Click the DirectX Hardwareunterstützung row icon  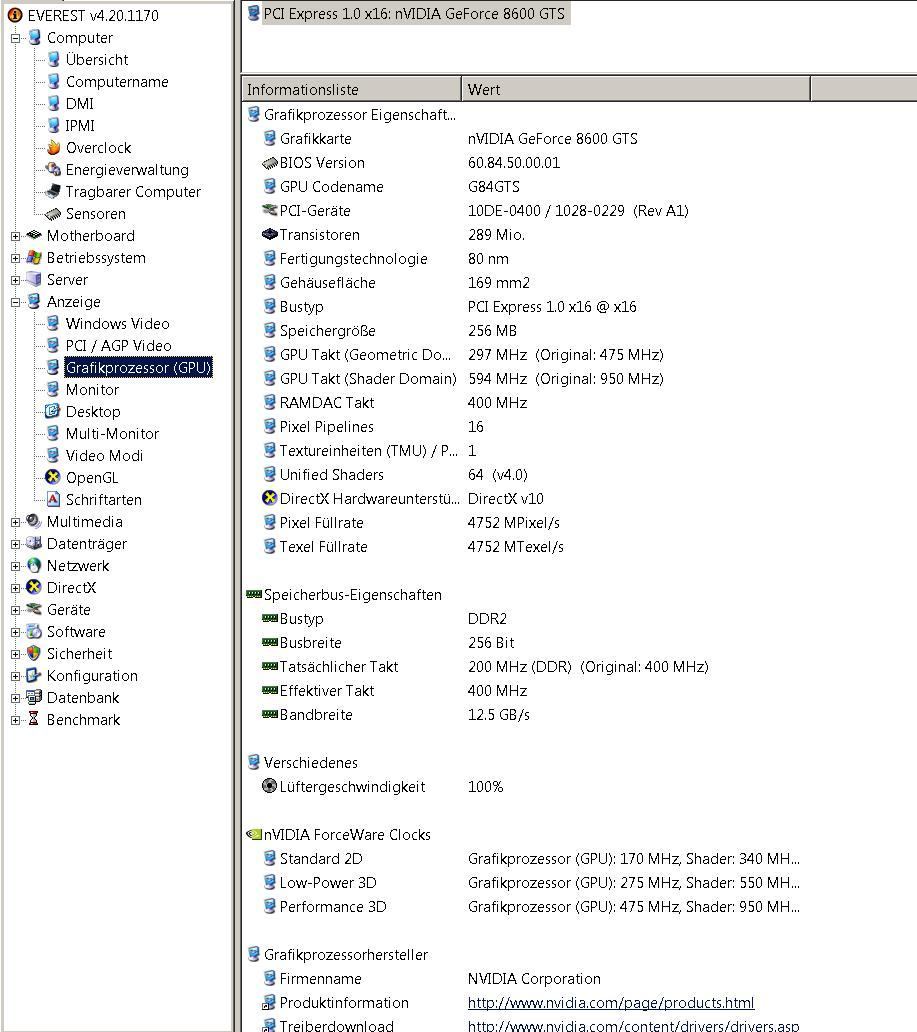pos(269,498)
